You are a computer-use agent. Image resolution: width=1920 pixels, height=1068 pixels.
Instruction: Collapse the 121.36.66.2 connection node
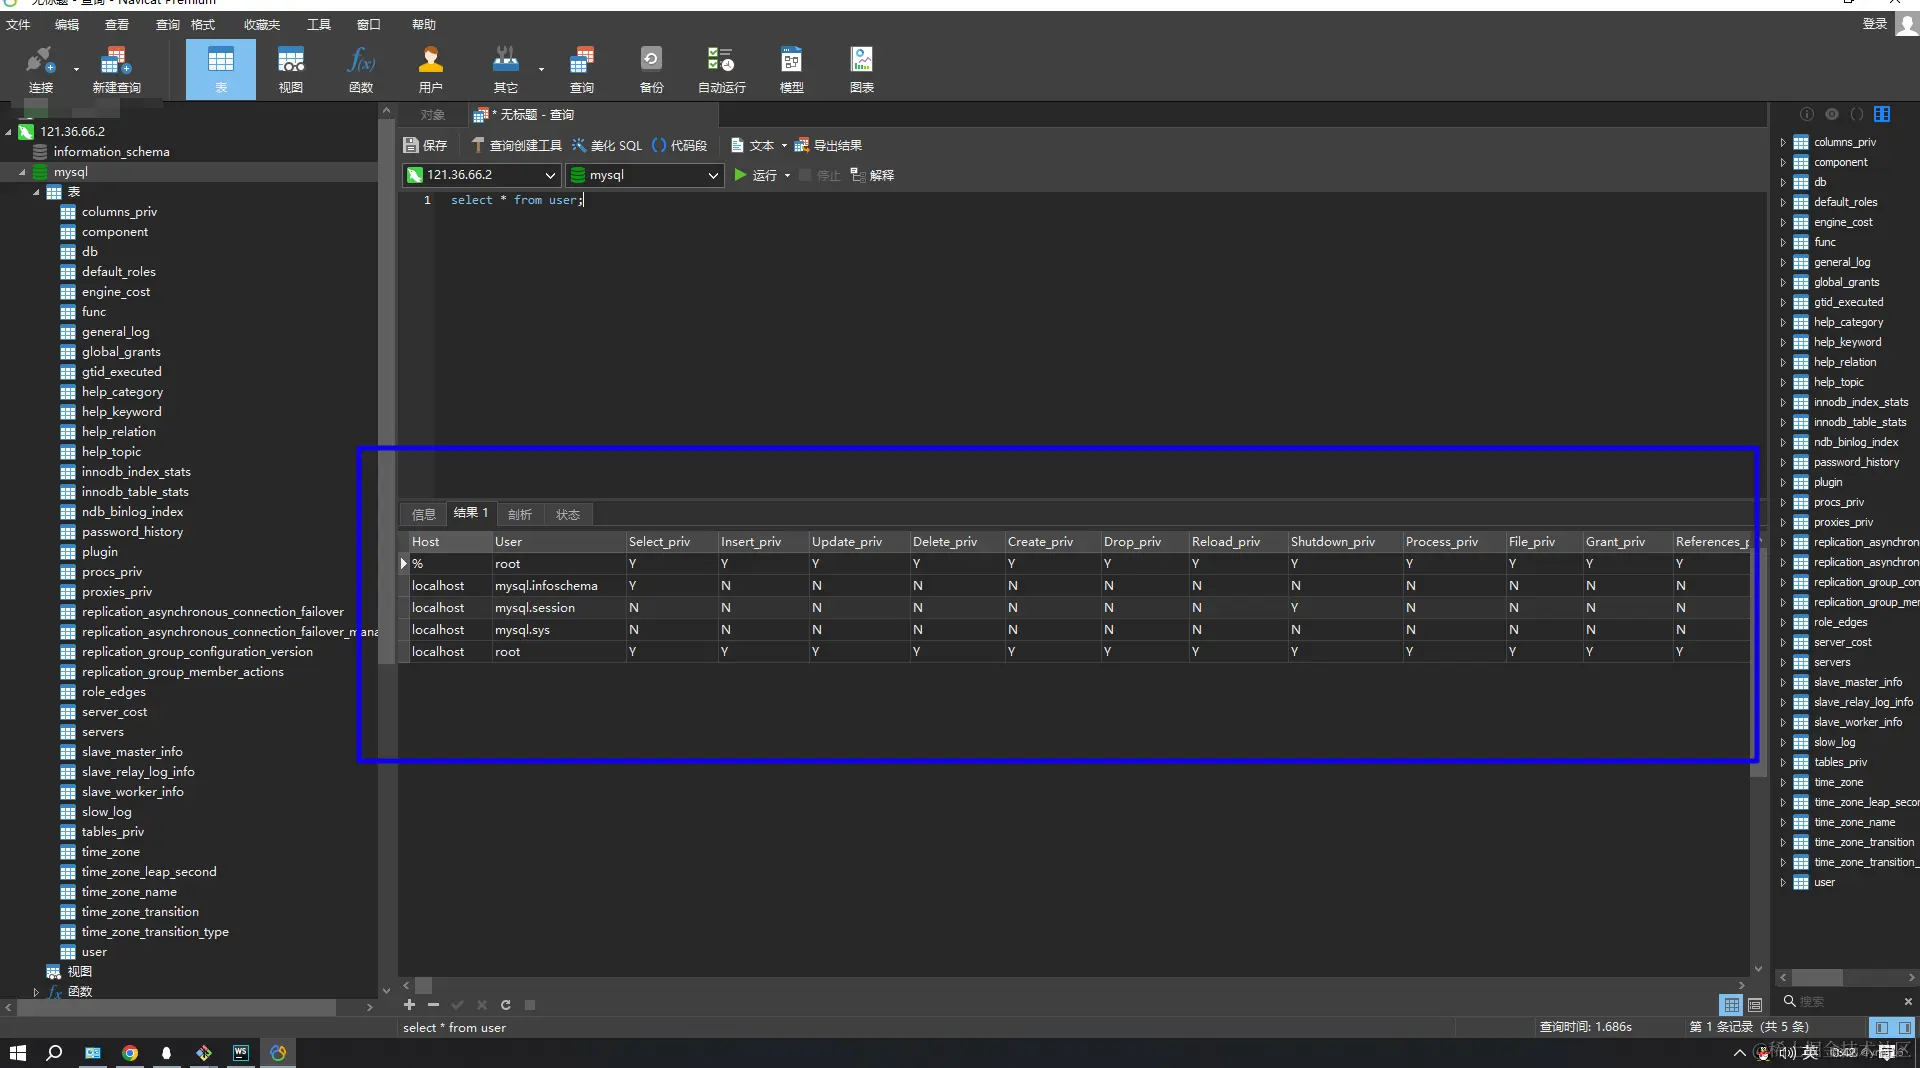(9, 132)
